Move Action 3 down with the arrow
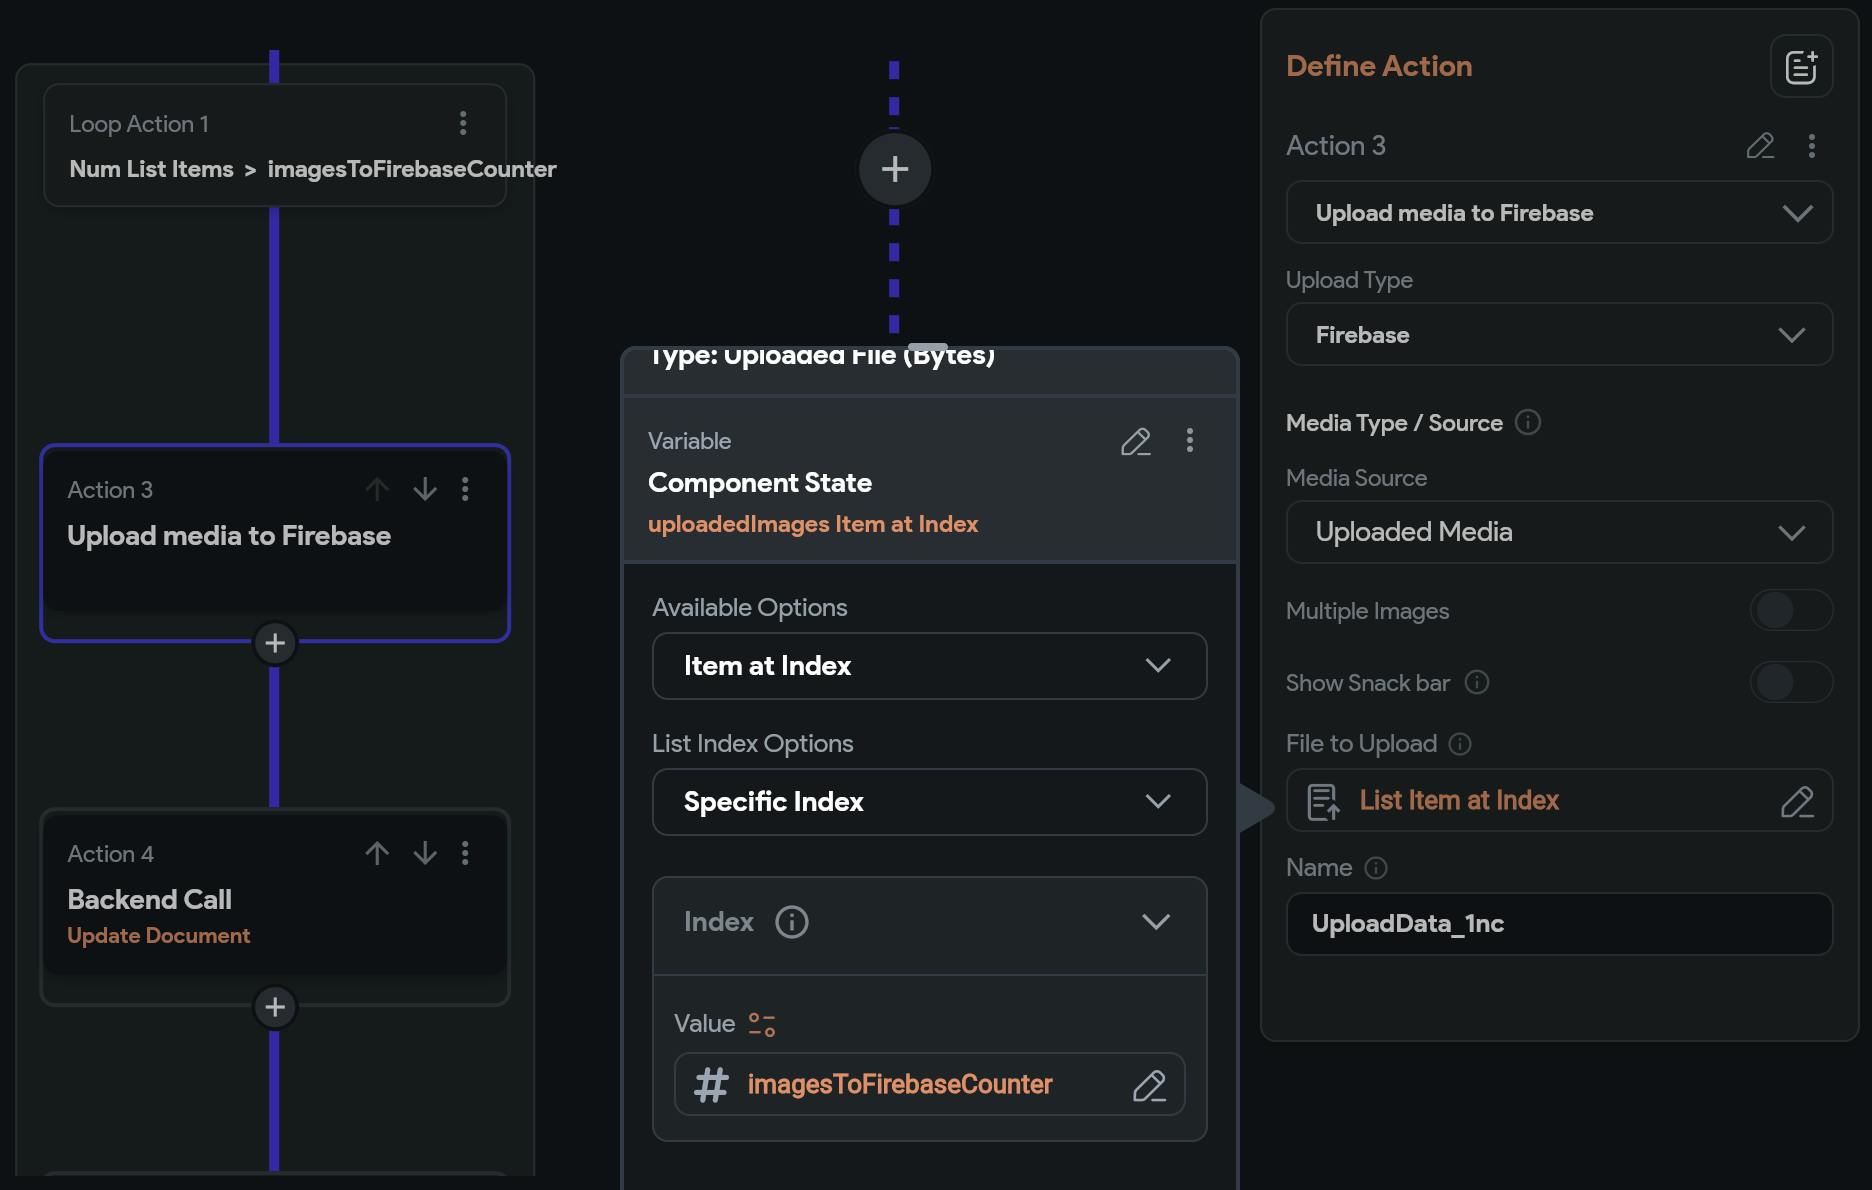Screen dimensions: 1872x1190 425,489
